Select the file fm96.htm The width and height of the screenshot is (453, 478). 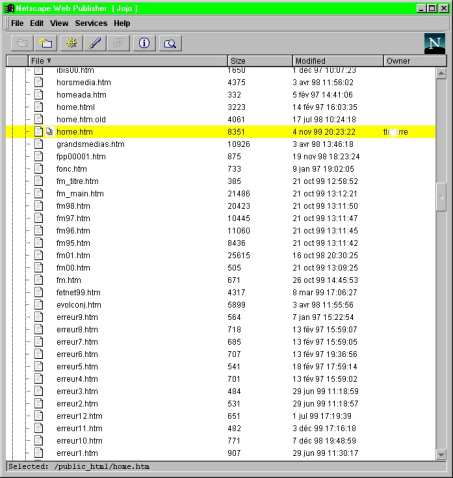click(73, 231)
